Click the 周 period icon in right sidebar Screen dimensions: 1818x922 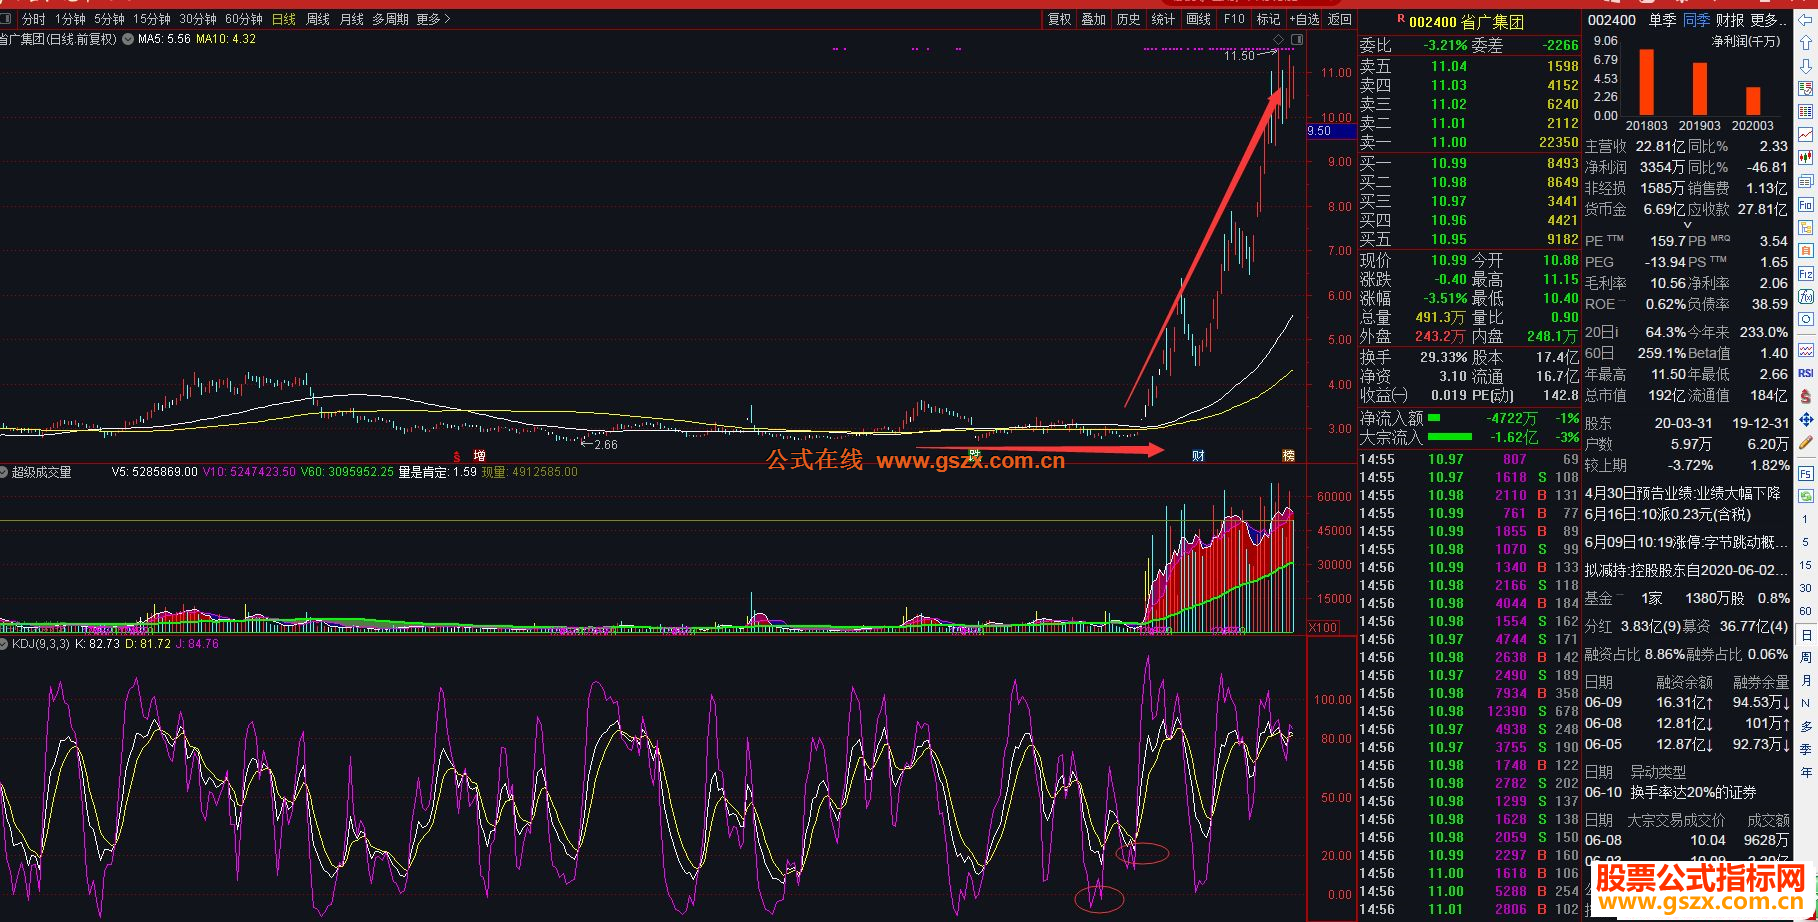[x=1806, y=657]
